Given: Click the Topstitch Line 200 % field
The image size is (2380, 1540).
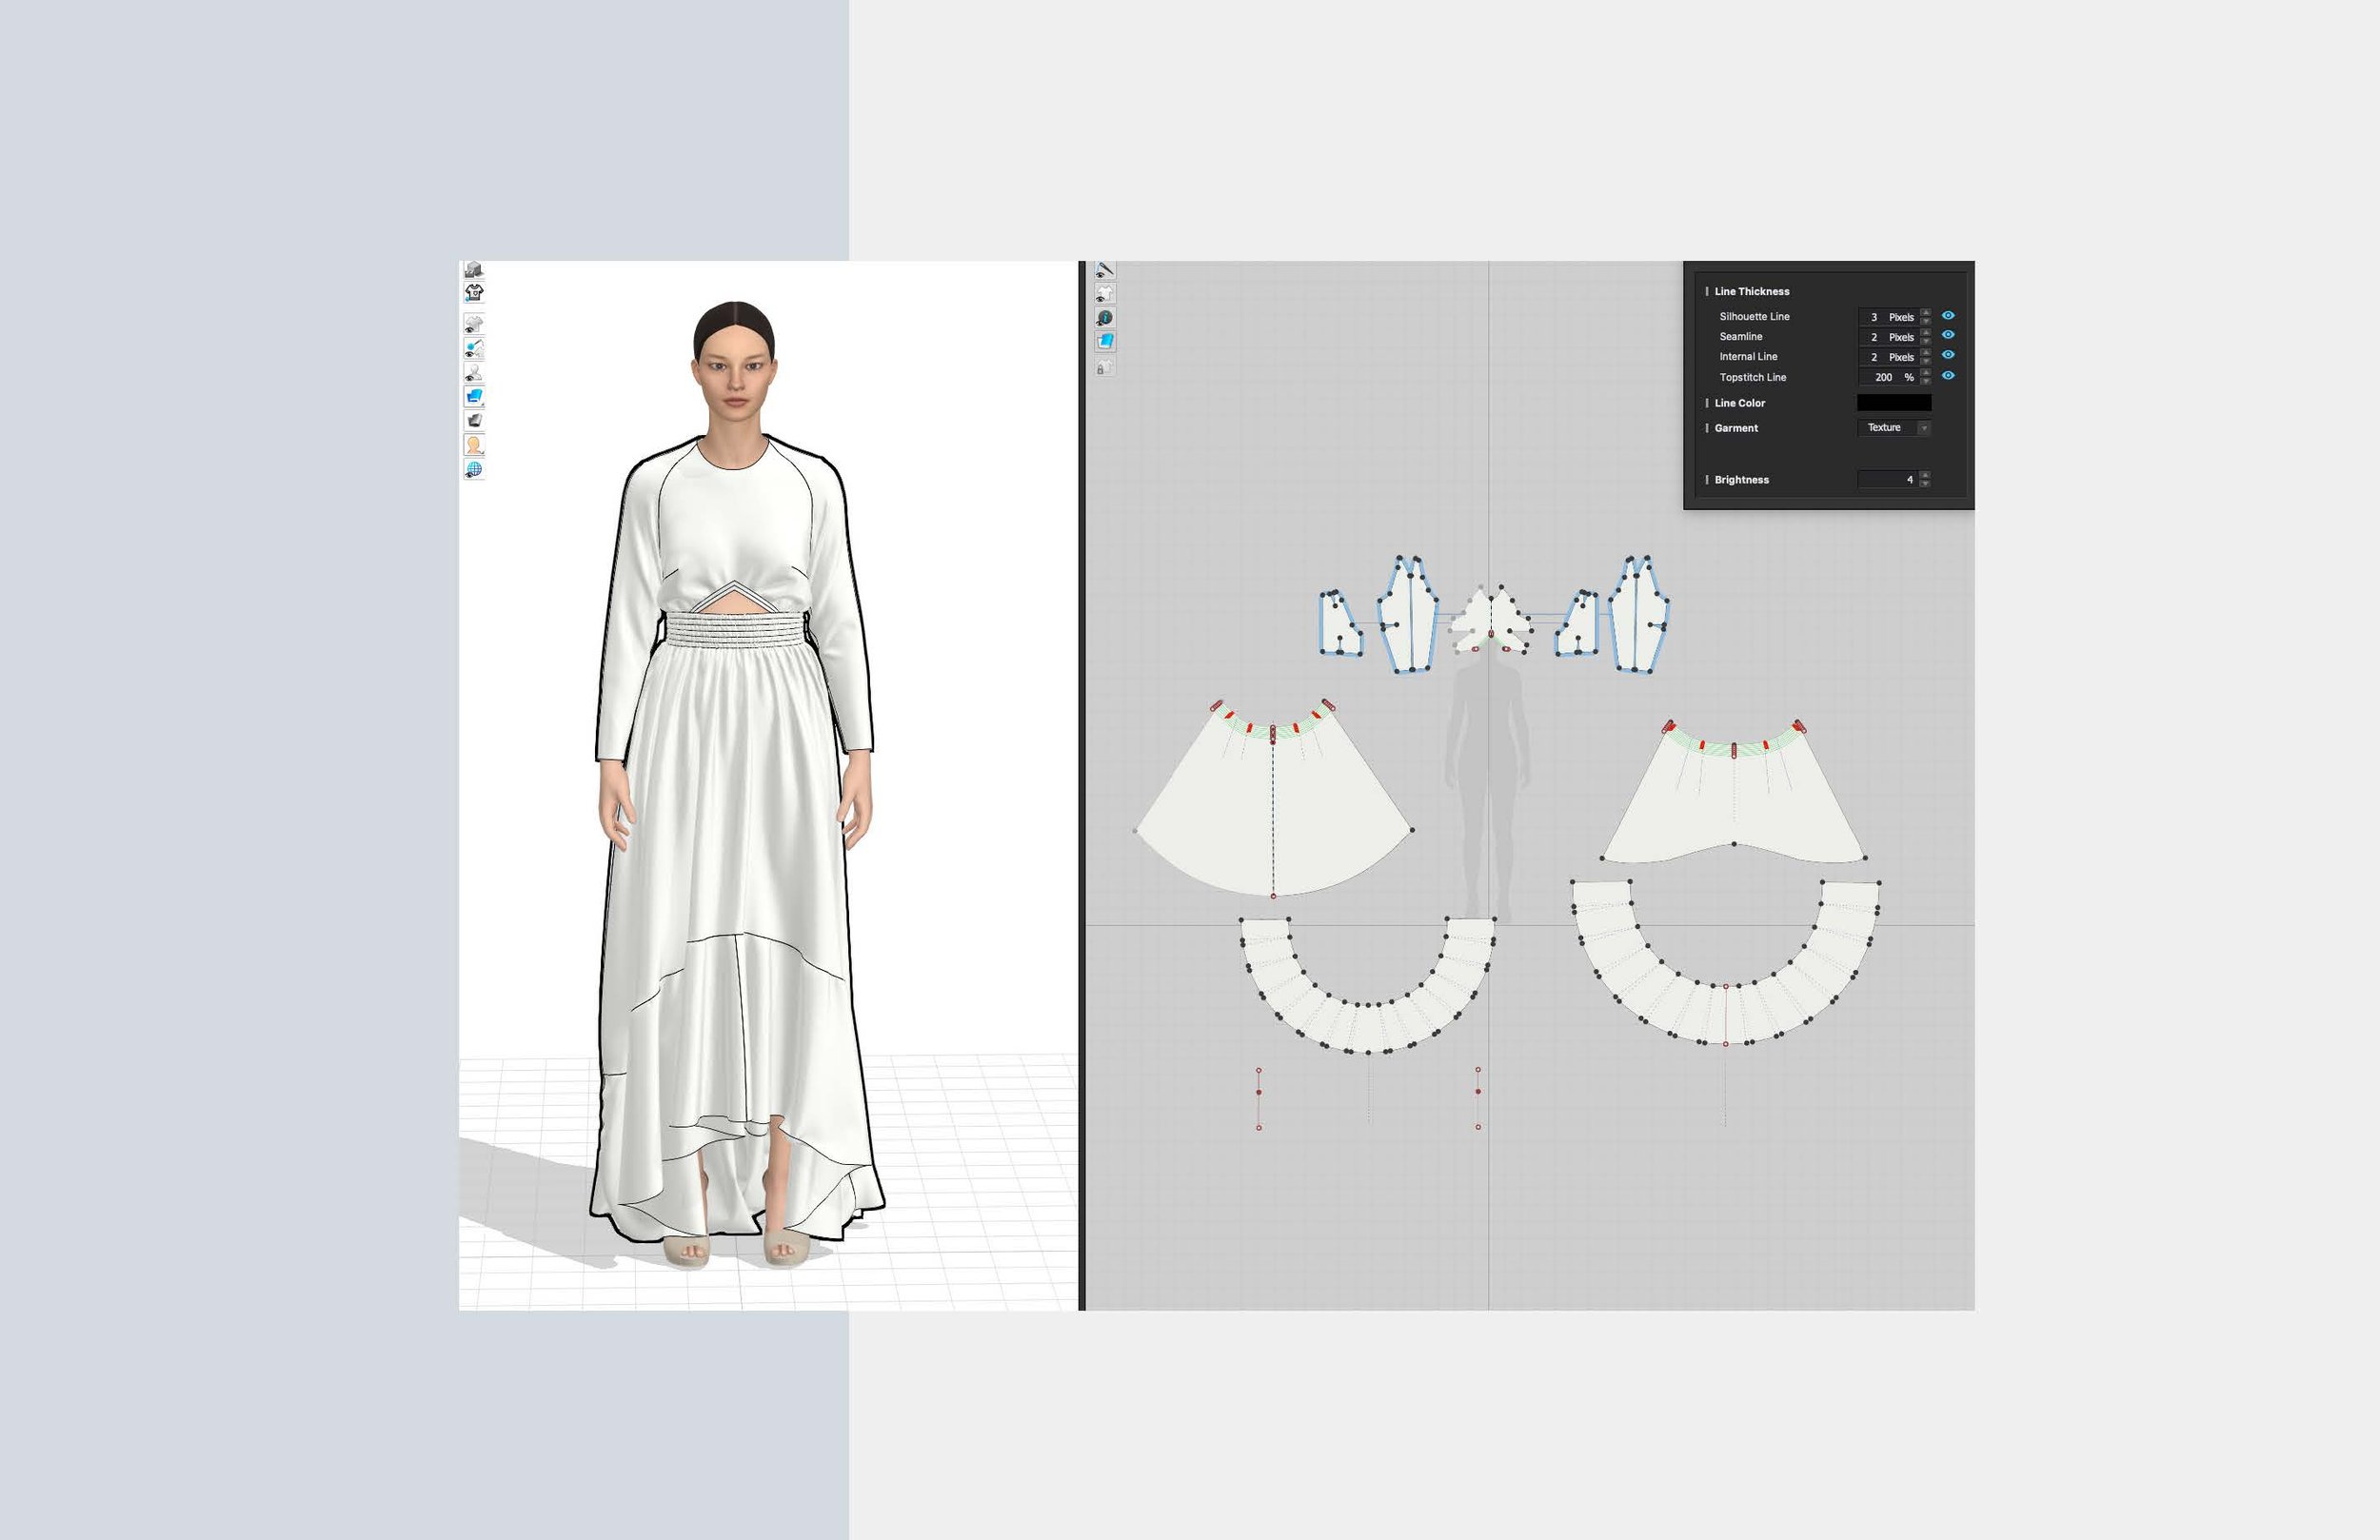Looking at the screenshot, I should coord(1889,377).
